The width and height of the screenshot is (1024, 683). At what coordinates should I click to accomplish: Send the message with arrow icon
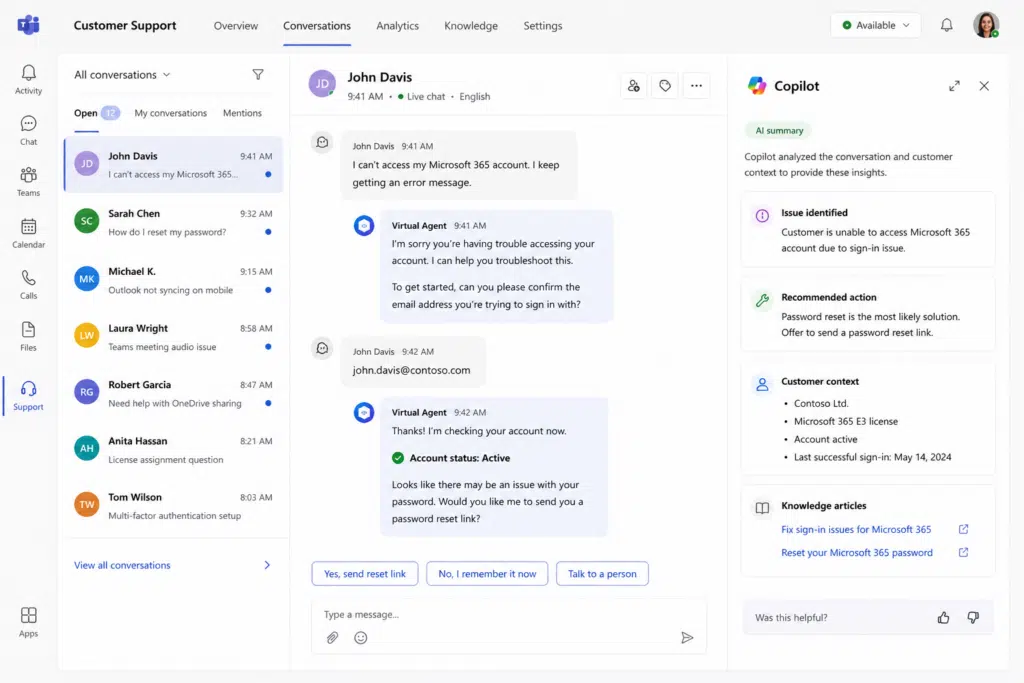687,637
